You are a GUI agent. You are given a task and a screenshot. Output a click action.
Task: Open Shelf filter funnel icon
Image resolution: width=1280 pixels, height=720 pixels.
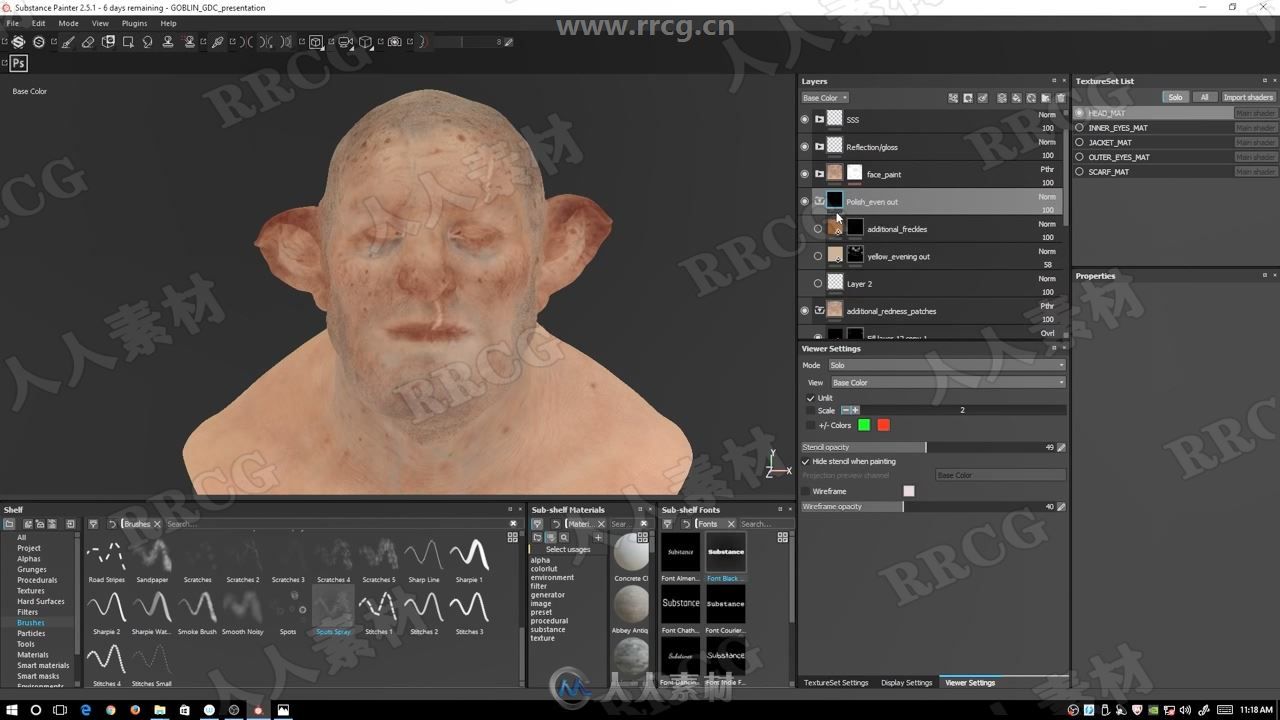[93, 524]
